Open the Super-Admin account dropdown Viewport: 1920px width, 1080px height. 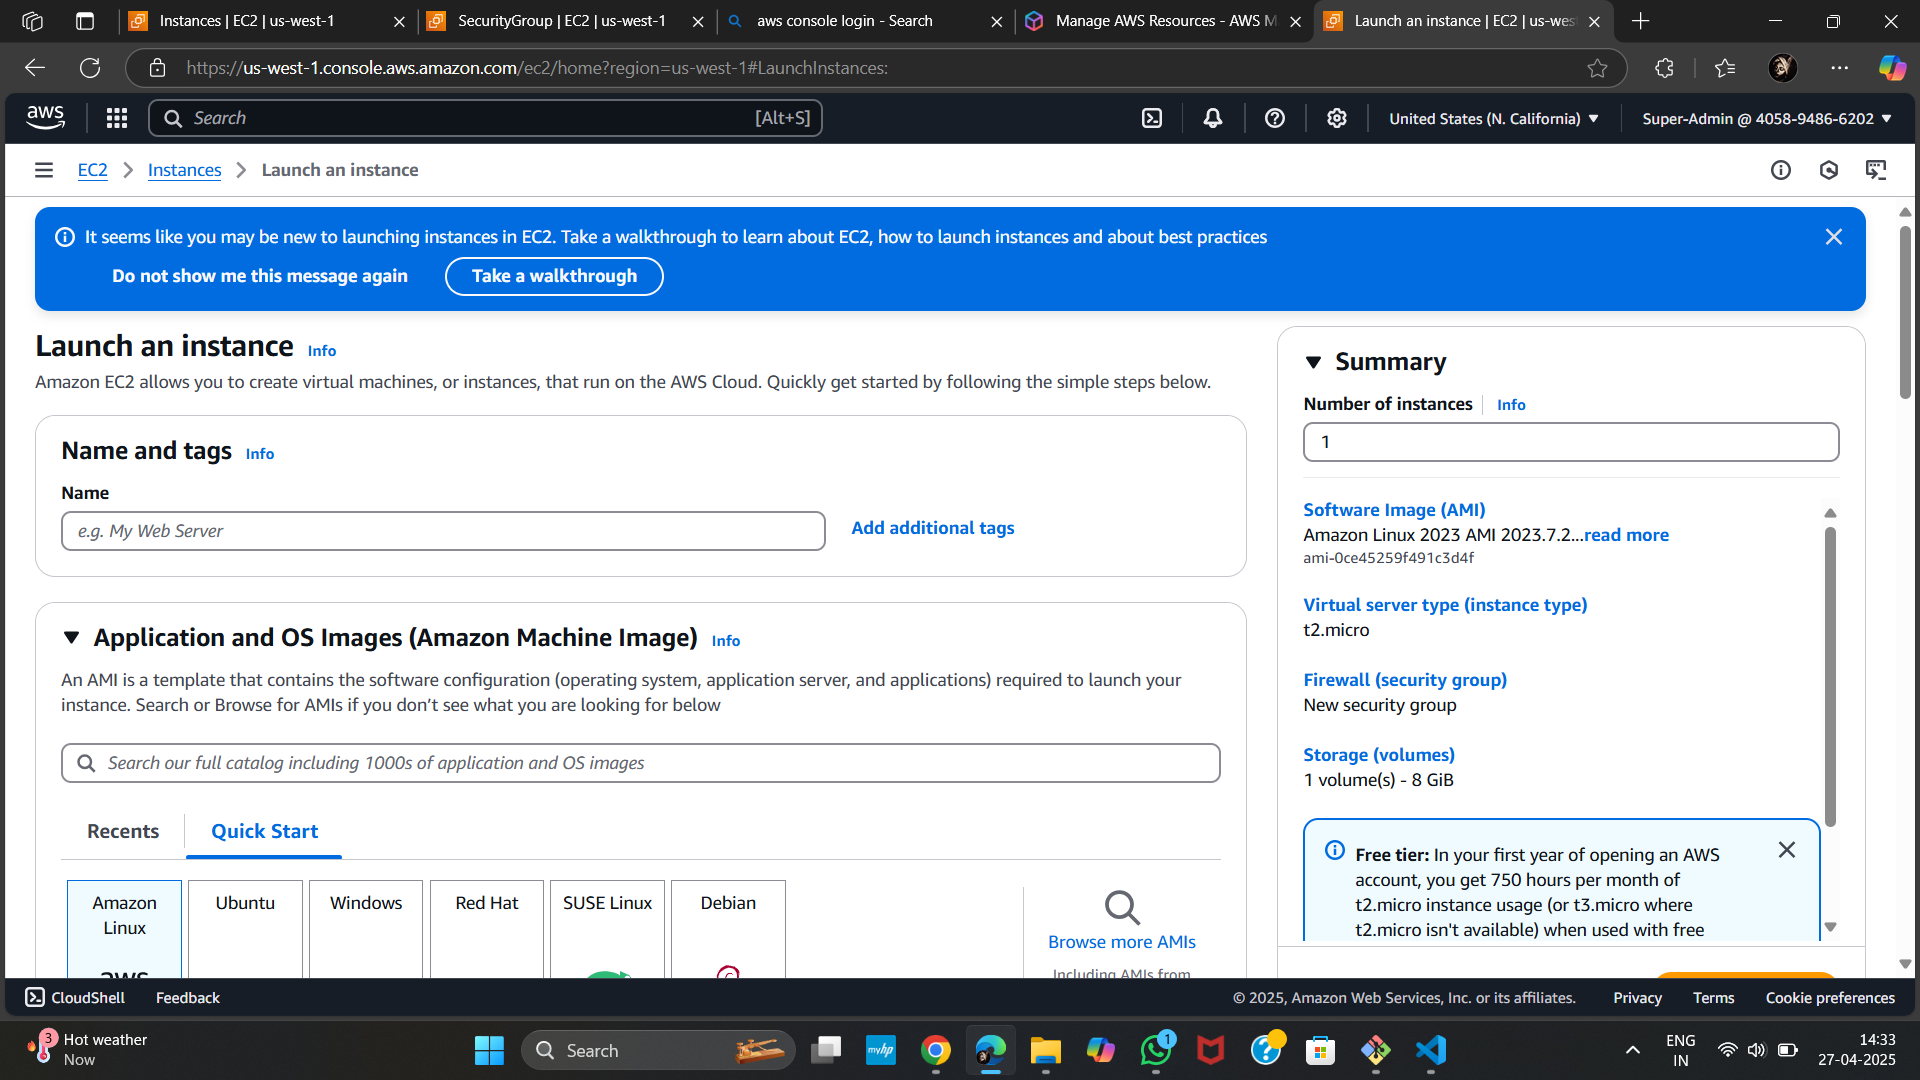point(1767,119)
